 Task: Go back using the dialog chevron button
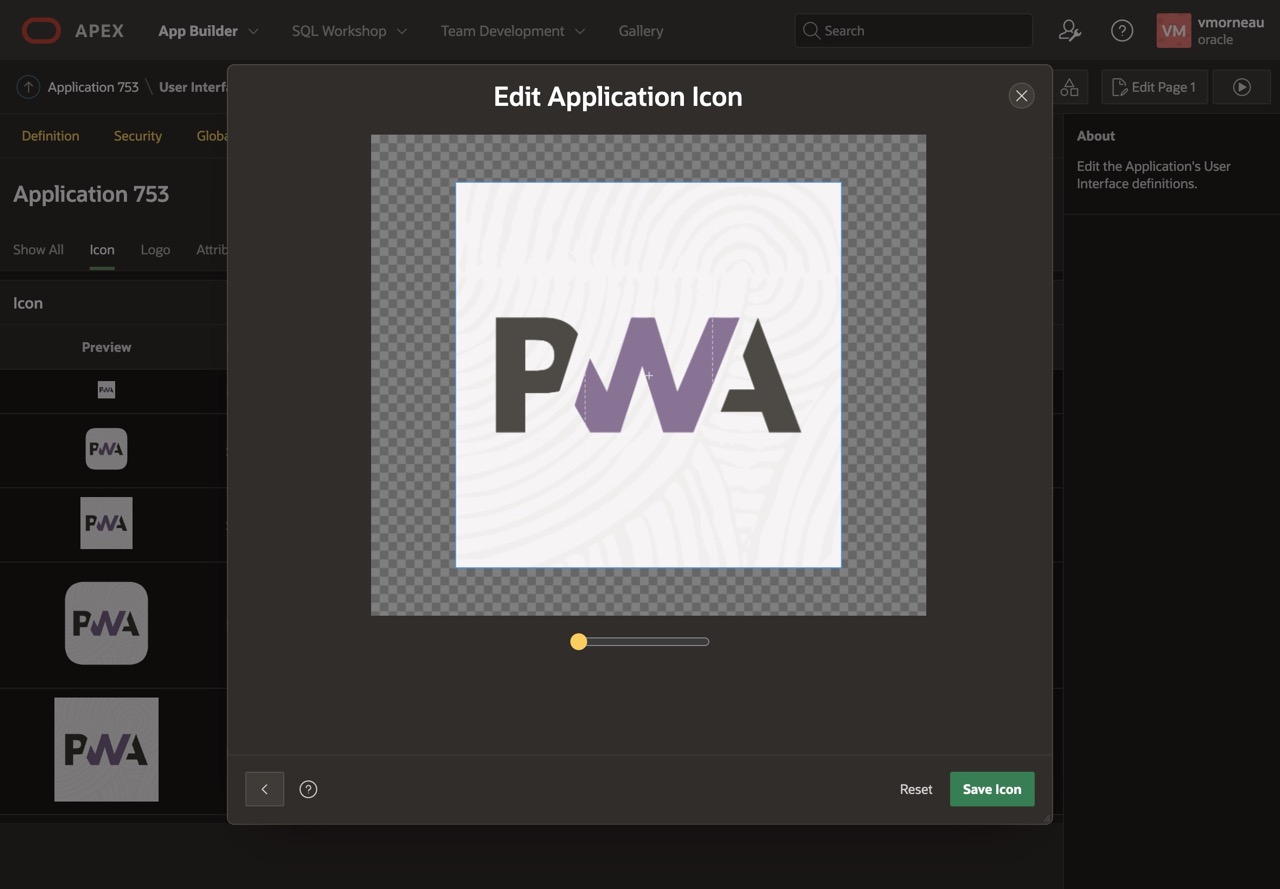point(264,789)
